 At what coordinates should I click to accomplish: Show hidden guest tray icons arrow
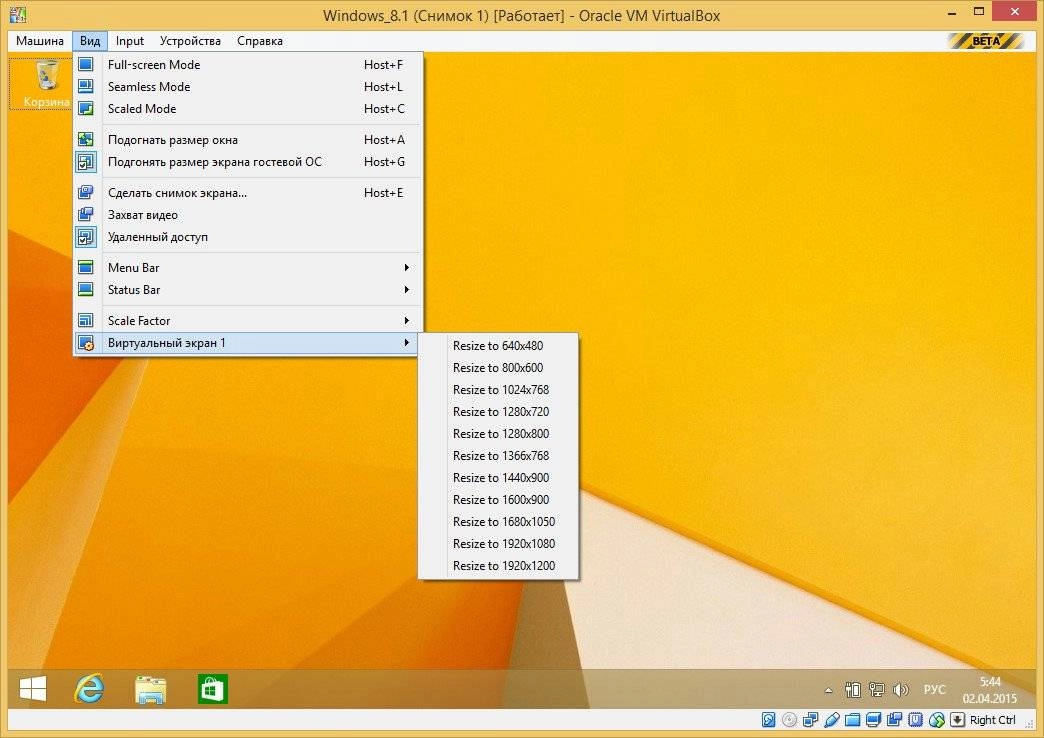pyautogui.click(x=828, y=690)
